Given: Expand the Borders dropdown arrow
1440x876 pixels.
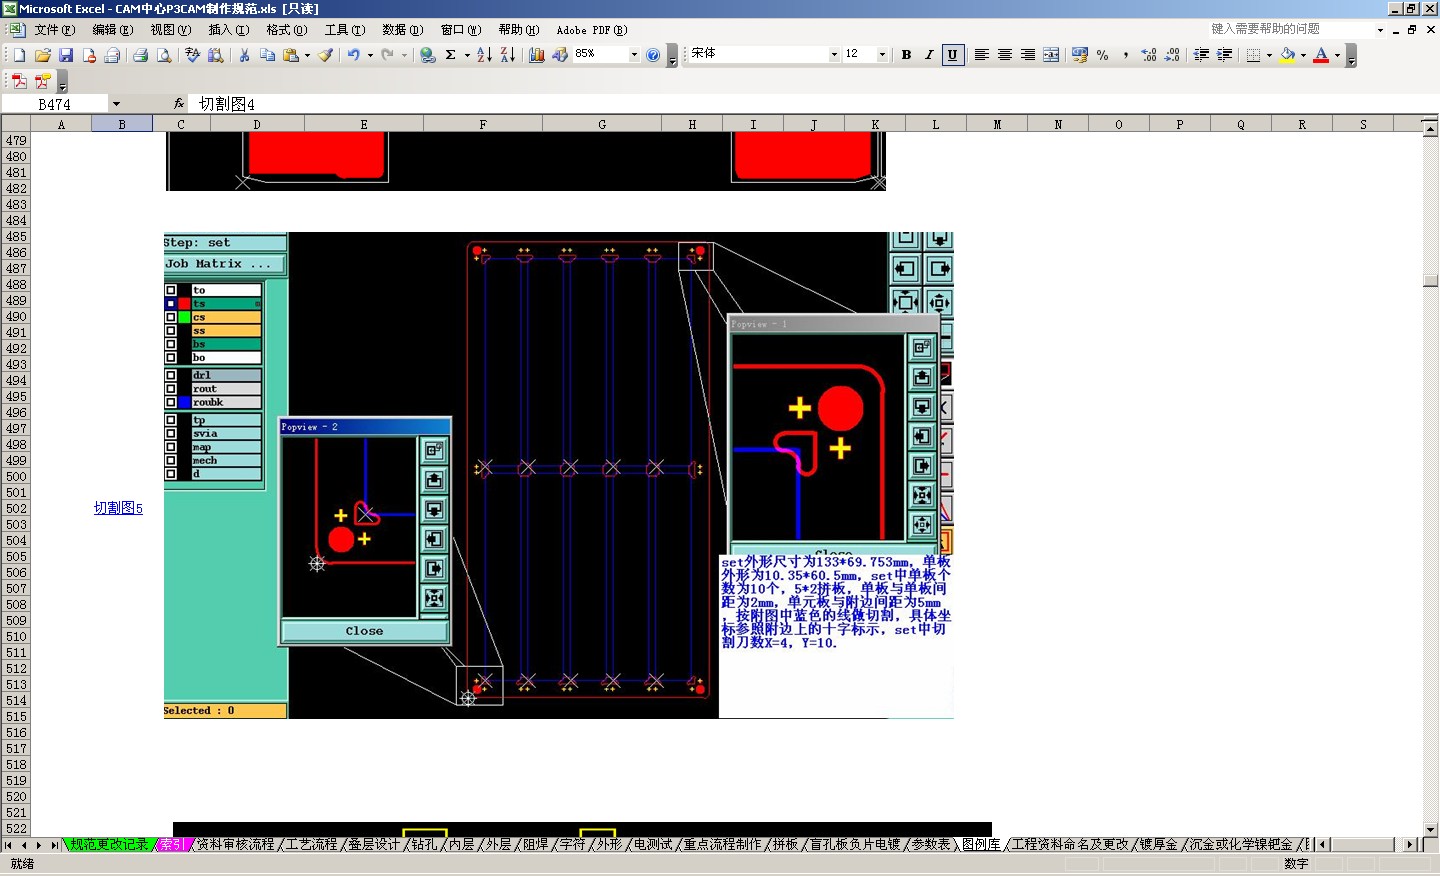Looking at the screenshot, I should 1269,55.
